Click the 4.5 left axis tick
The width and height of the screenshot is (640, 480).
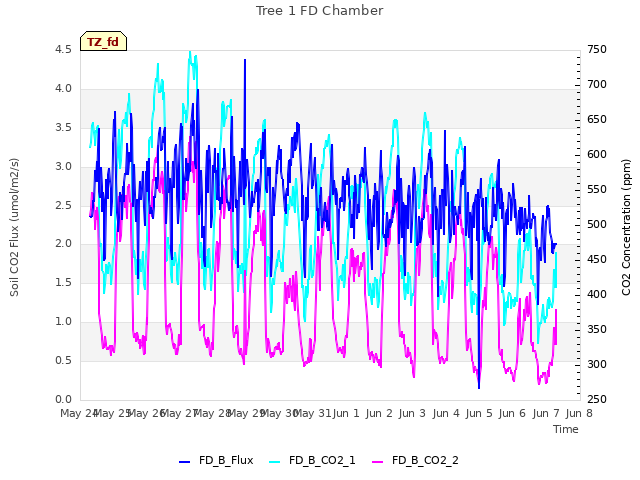pos(63,50)
